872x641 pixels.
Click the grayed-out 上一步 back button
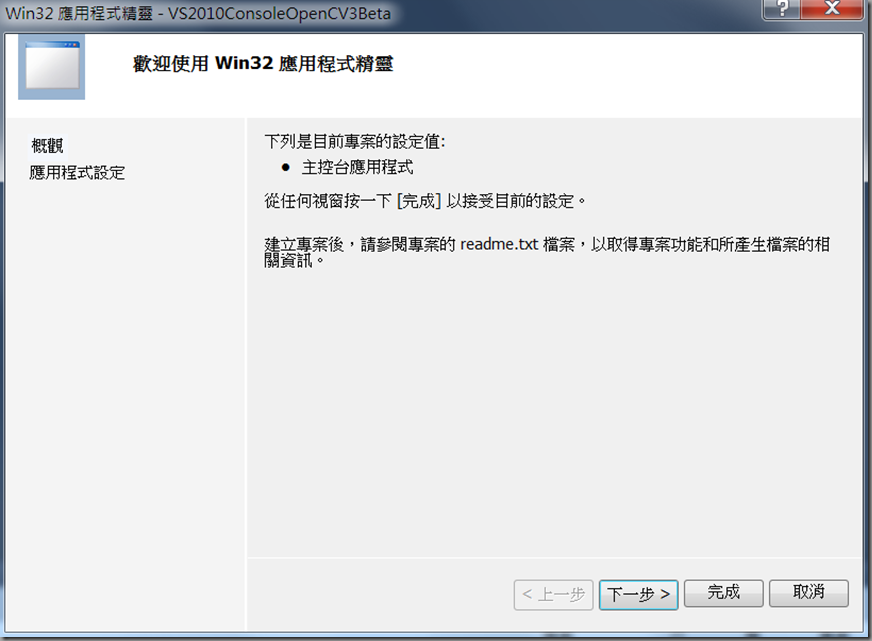coord(553,594)
